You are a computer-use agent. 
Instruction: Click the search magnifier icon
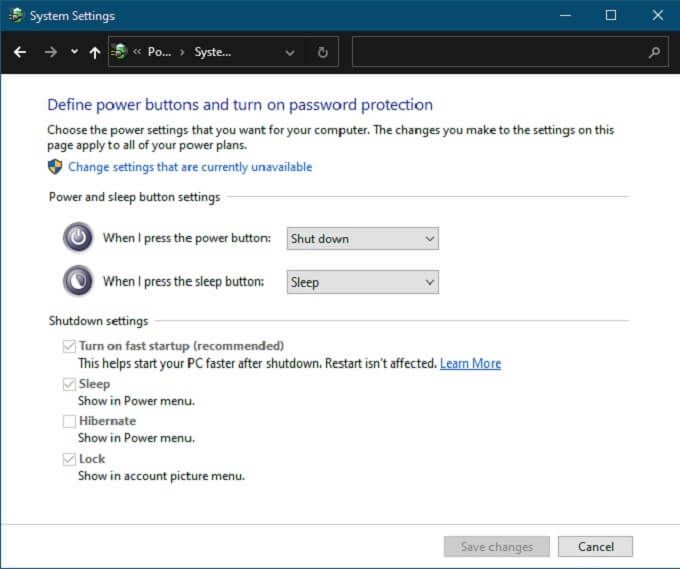pyautogui.click(x=654, y=52)
